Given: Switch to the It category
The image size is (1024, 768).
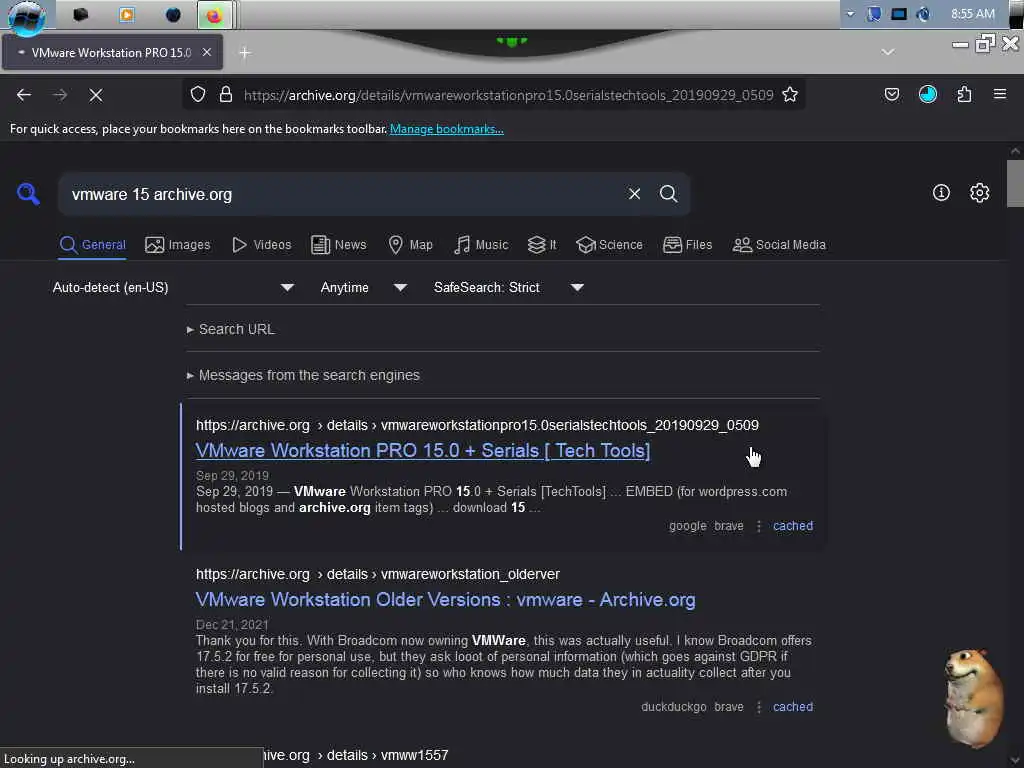Looking at the screenshot, I should pos(542,245).
